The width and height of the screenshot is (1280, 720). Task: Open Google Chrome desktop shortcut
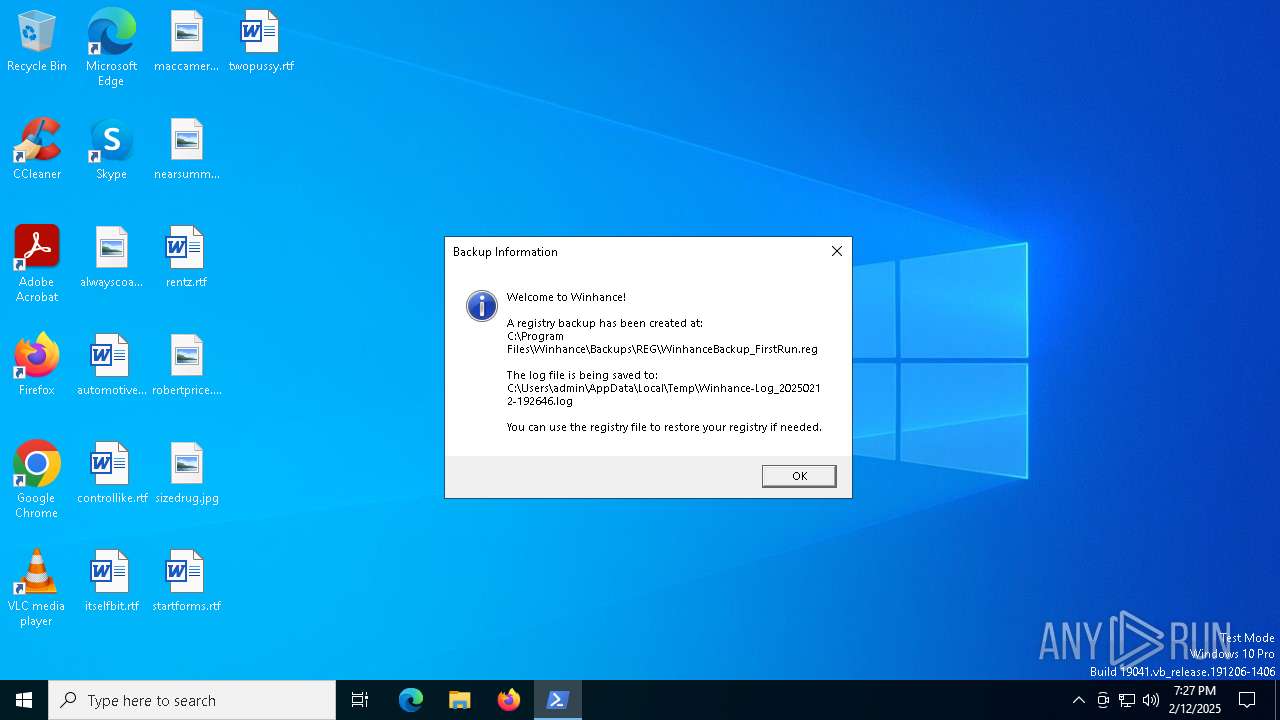(x=37, y=480)
